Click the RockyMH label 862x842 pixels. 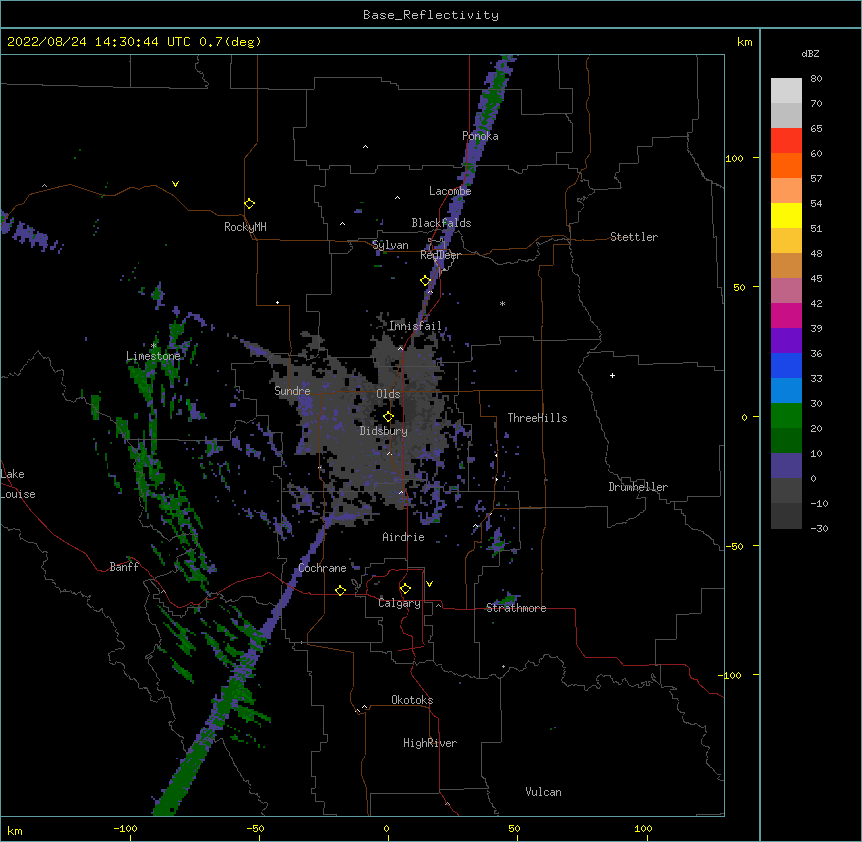[245, 227]
